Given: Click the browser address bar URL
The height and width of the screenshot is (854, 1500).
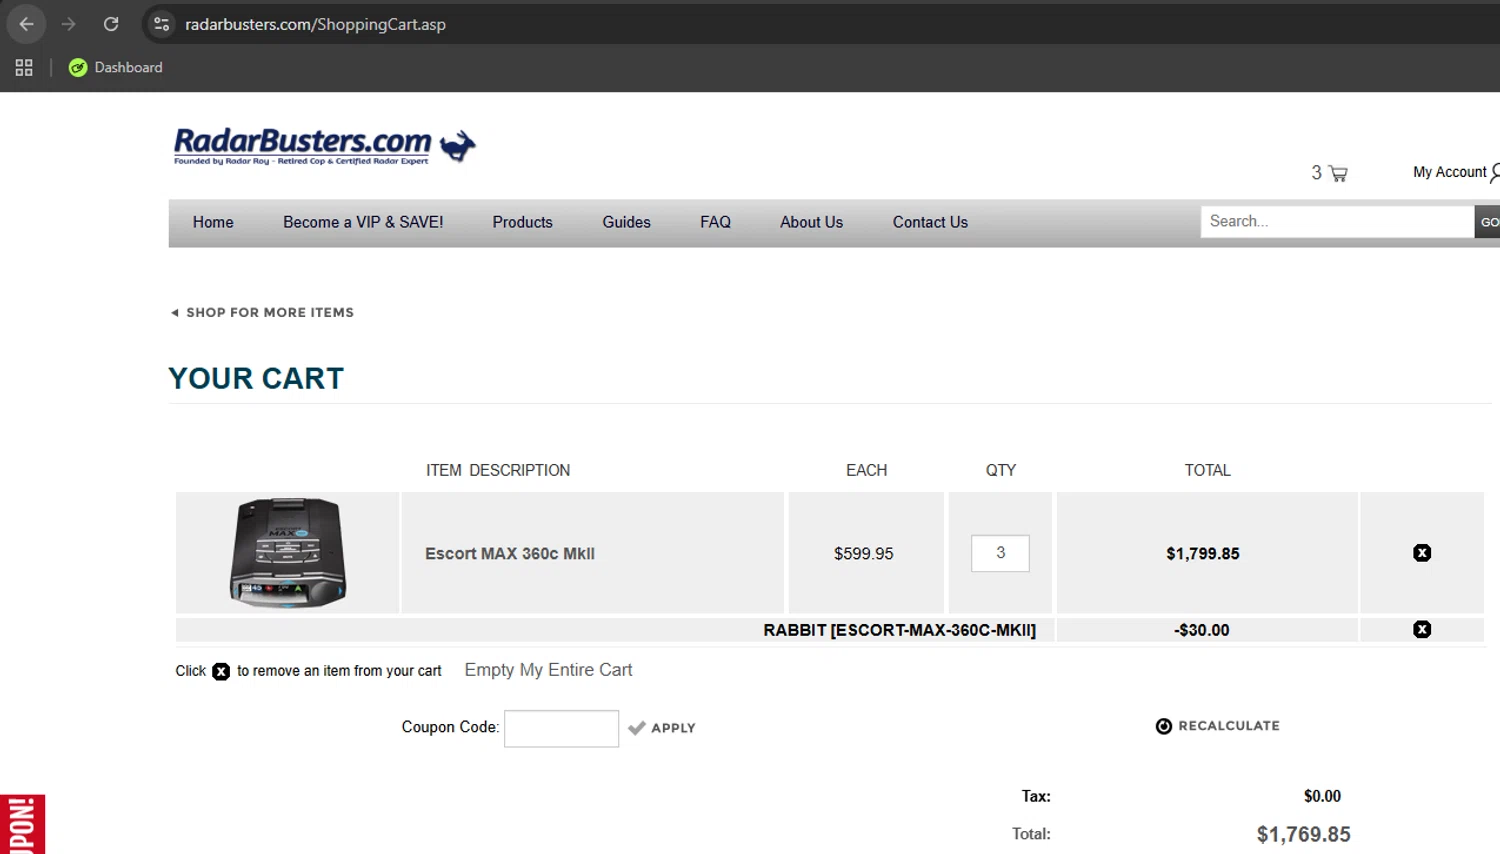Looking at the screenshot, I should [315, 24].
